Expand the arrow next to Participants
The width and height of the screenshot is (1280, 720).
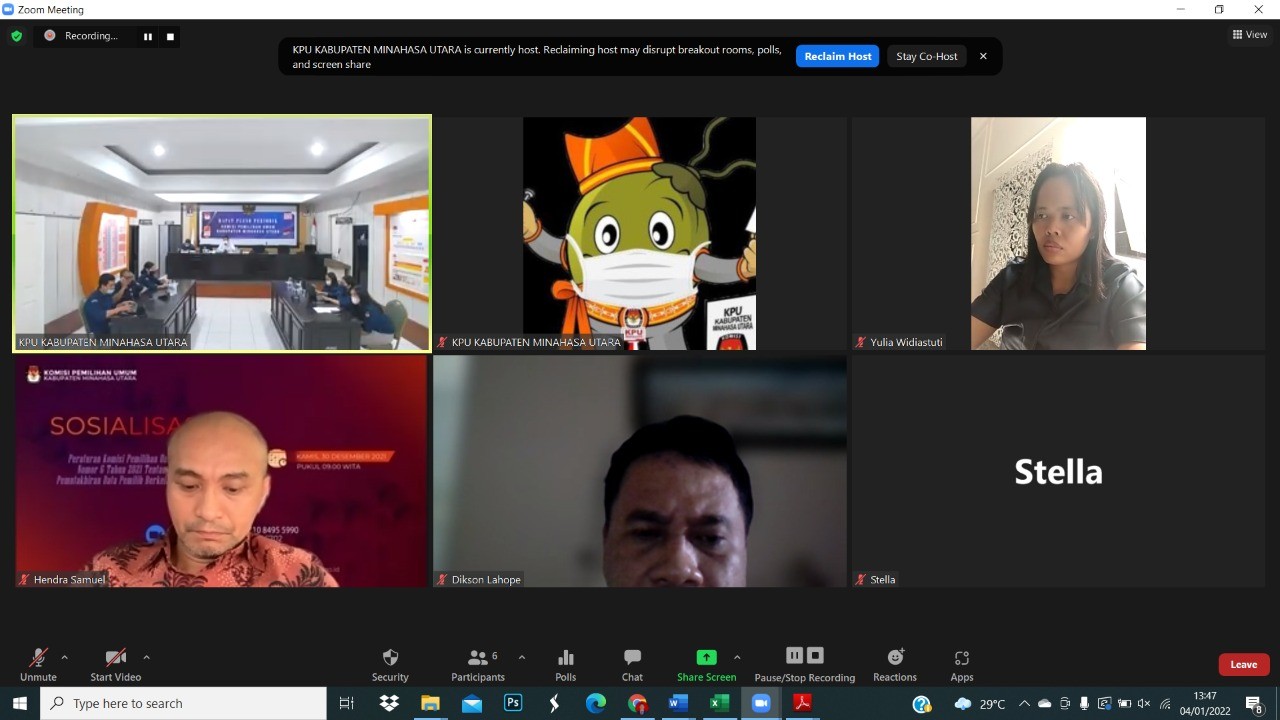coord(521,657)
